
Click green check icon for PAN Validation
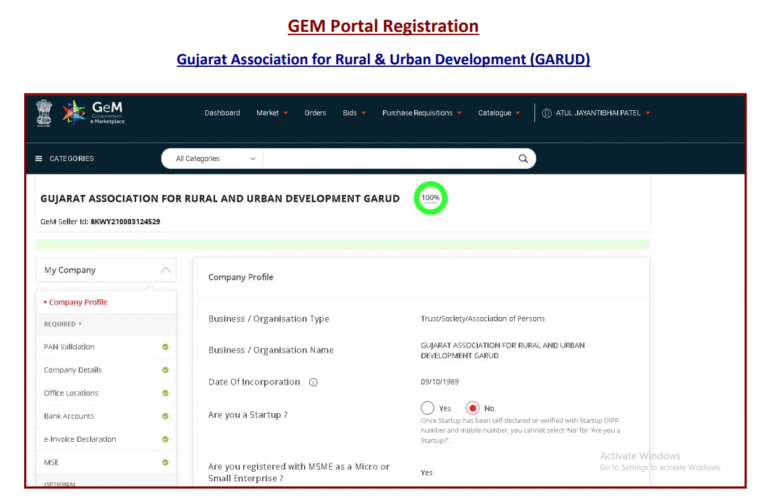tap(166, 347)
